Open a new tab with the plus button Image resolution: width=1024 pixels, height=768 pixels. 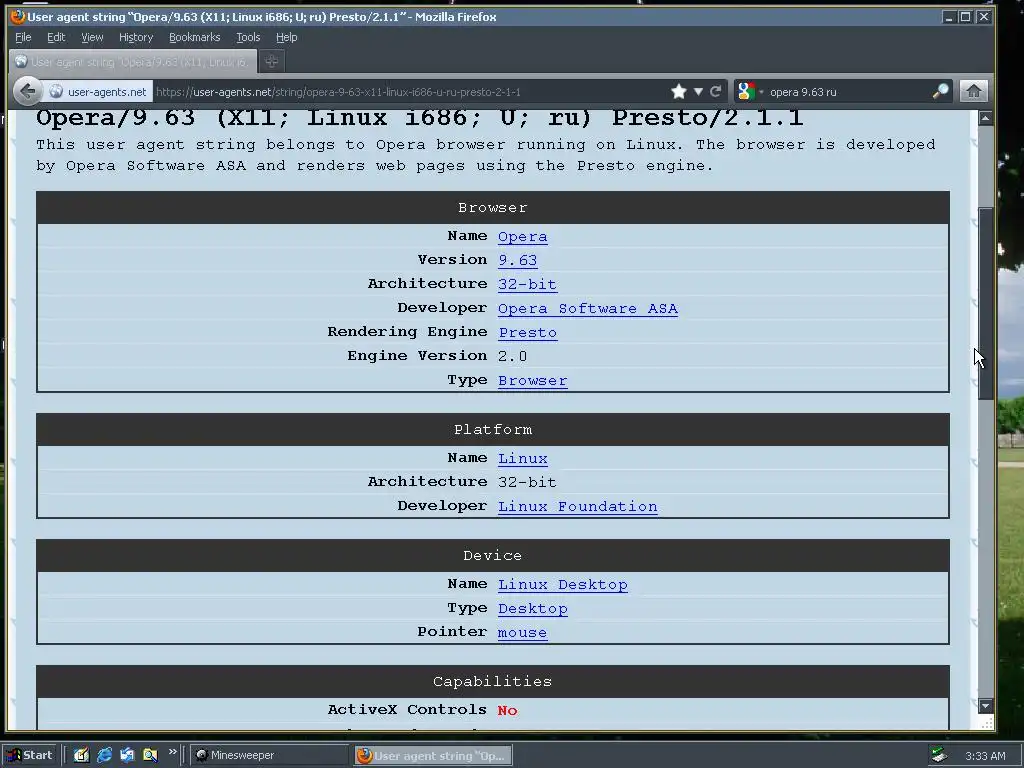pos(272,61)
